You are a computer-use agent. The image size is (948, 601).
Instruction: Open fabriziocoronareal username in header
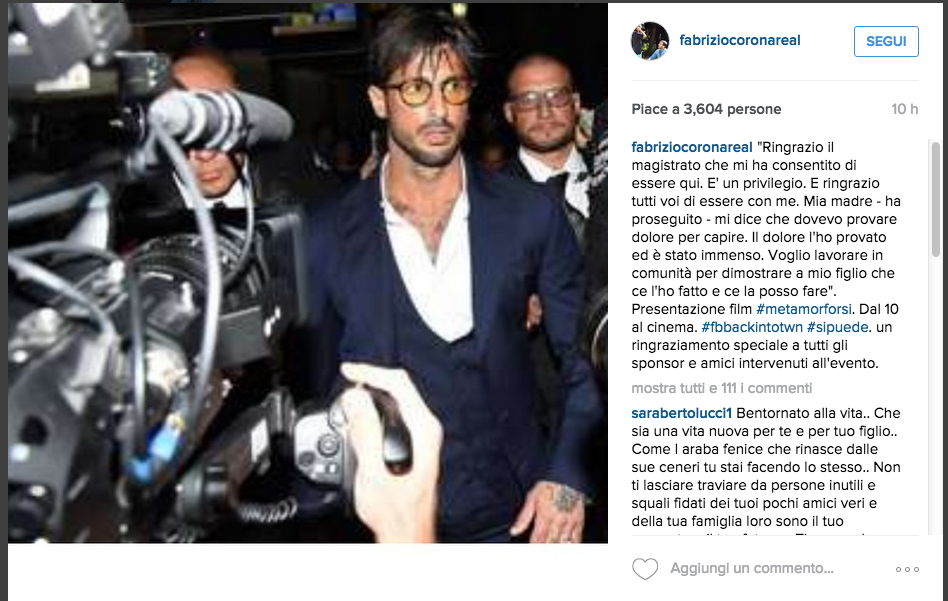click(739, 41)
